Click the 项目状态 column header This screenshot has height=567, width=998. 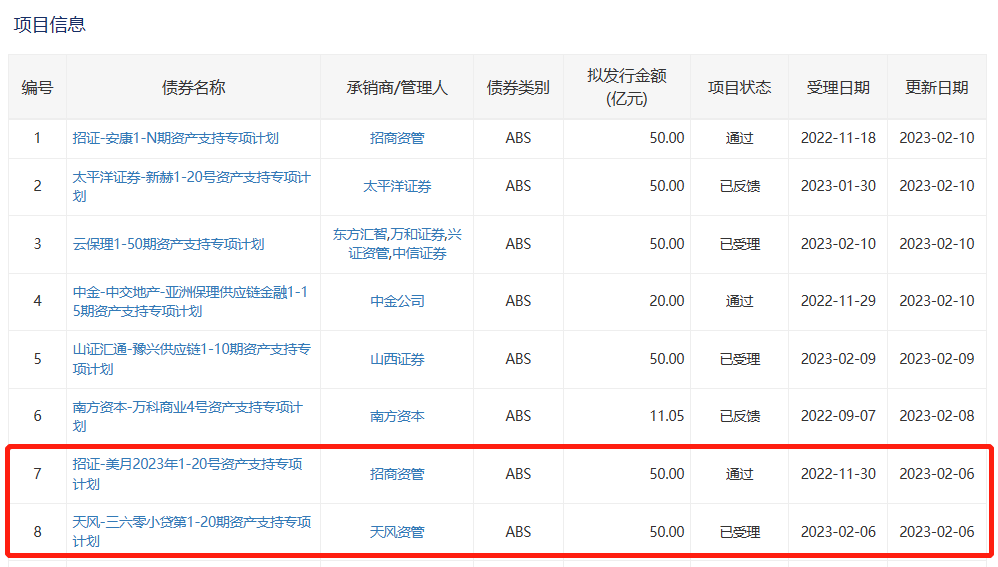coord(740,88)
